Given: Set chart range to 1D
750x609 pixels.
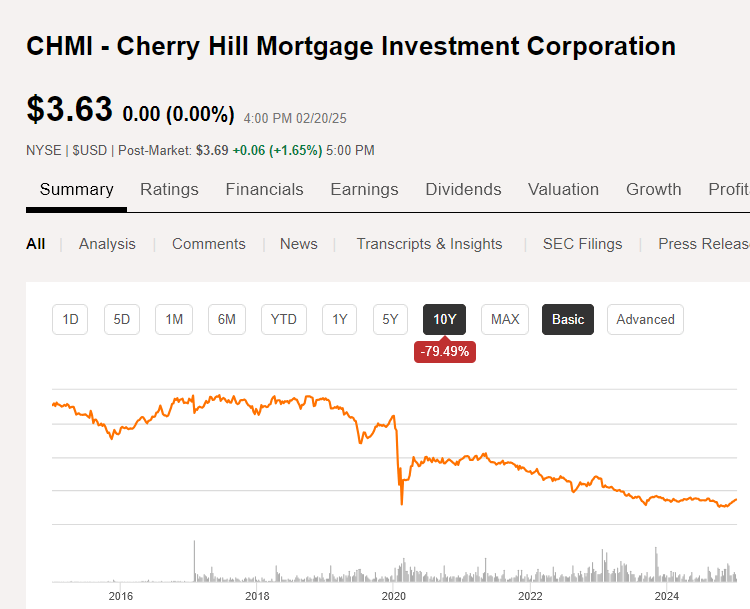Looking at the screenshot, I should [70, 319].
